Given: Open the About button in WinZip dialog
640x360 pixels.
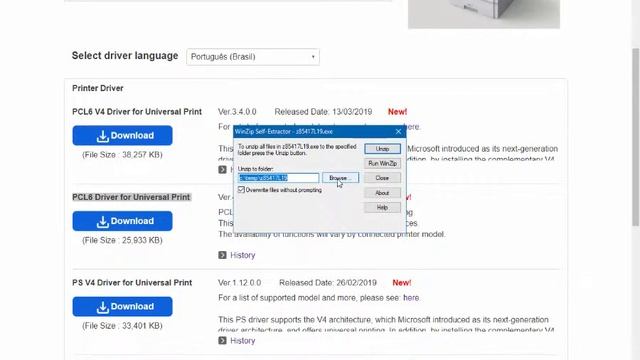Looking at the screenshot, I should click(x=382, y=193).
